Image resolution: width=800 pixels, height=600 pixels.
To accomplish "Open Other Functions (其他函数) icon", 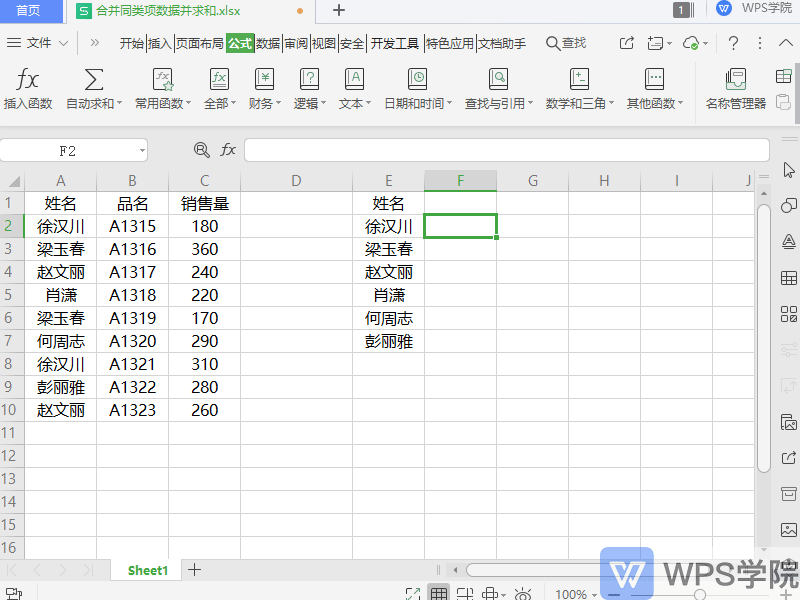I will tap(654, 80).
